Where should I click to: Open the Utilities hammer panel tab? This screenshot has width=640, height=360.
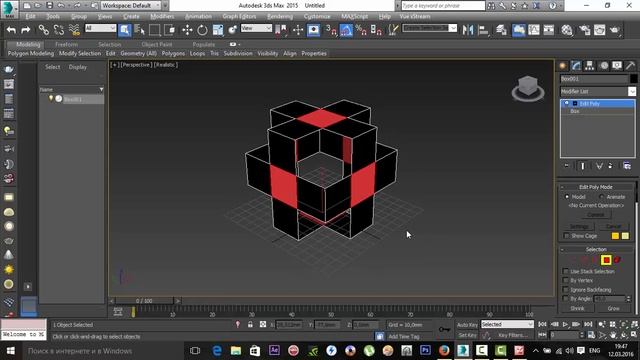pyautogui.click(x=630, y=65)
